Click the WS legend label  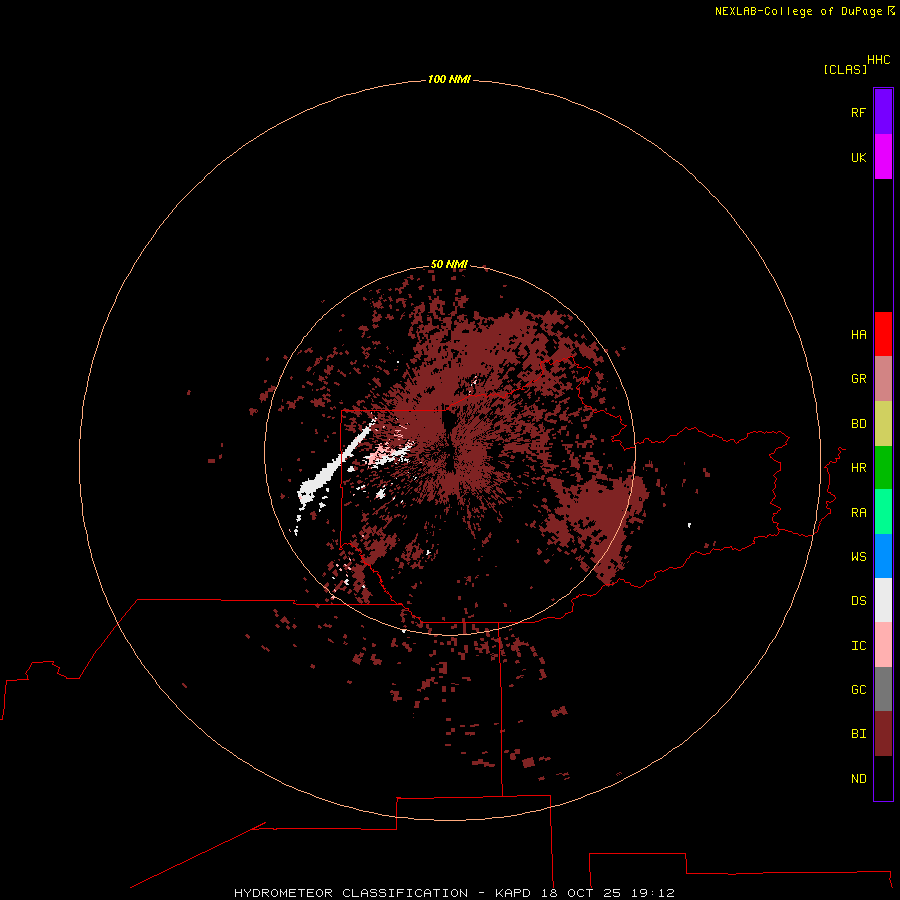(858, 556)
